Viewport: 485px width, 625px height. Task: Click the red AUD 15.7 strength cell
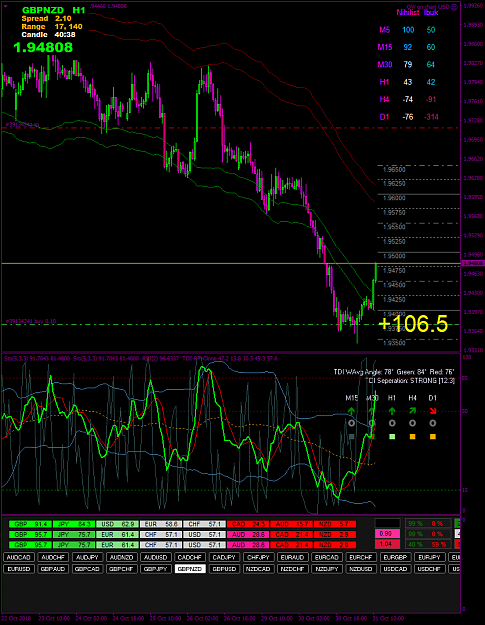pos(291,524)
